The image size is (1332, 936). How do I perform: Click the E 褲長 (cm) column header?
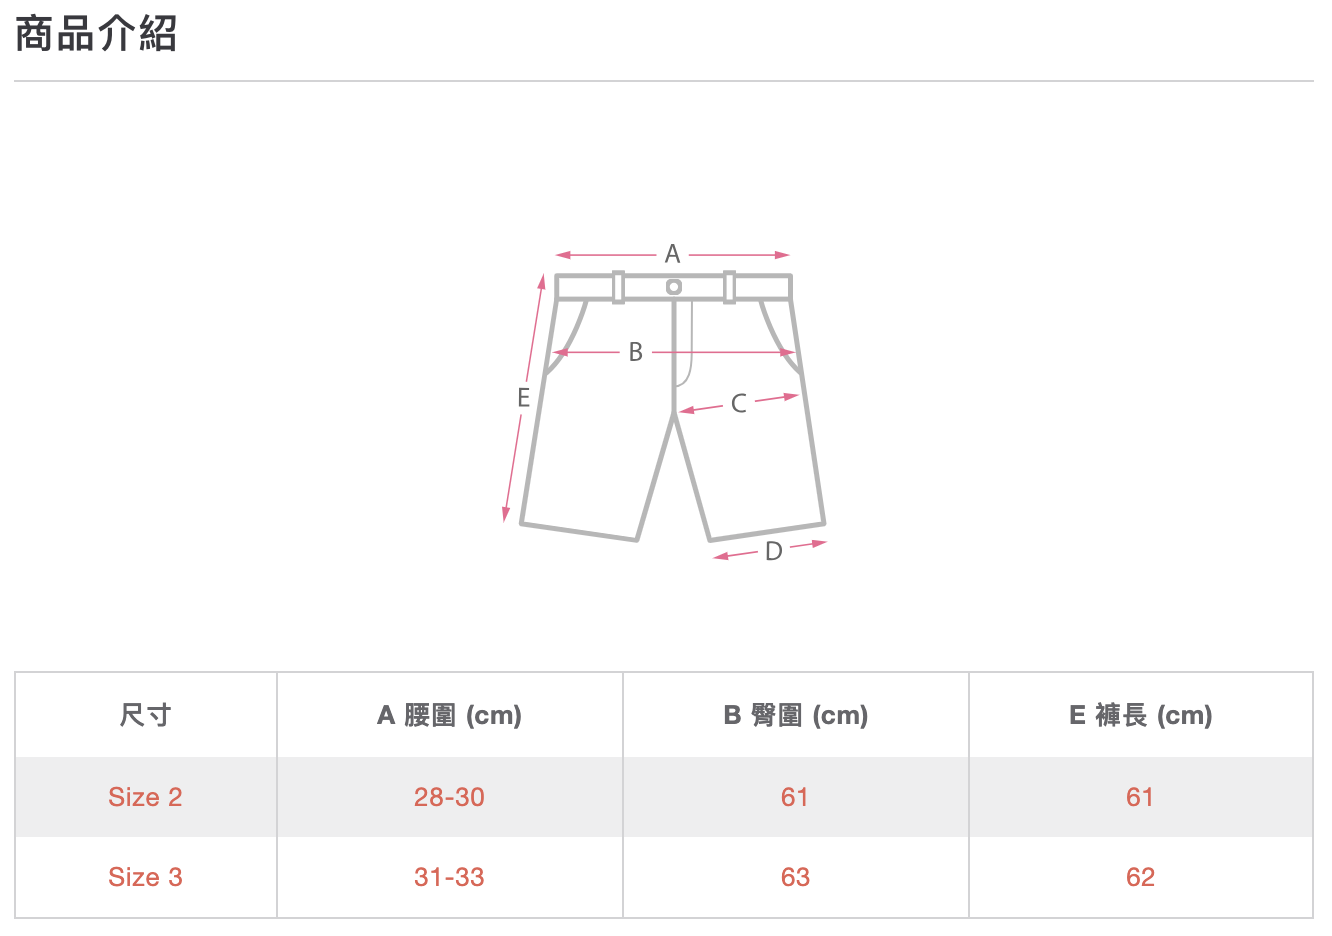click(1140, 715)
